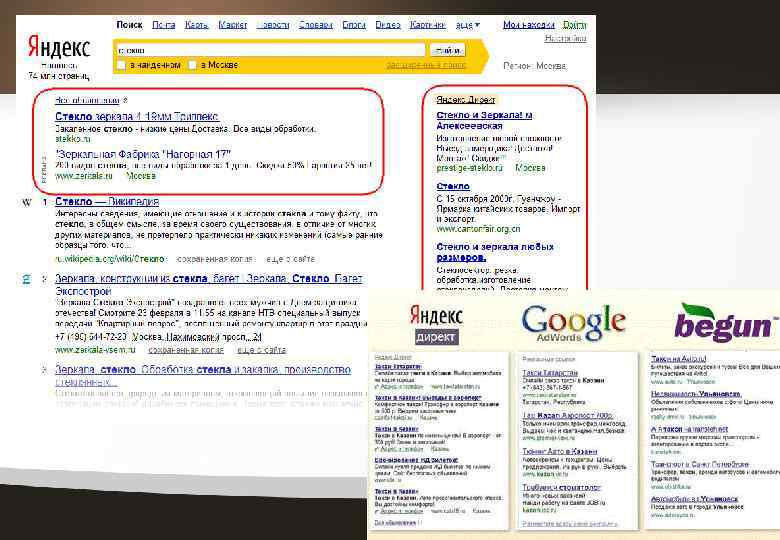Screen dimensions: 780x540
Task: Click the Войти login link
Action: (x=575, y=24)
